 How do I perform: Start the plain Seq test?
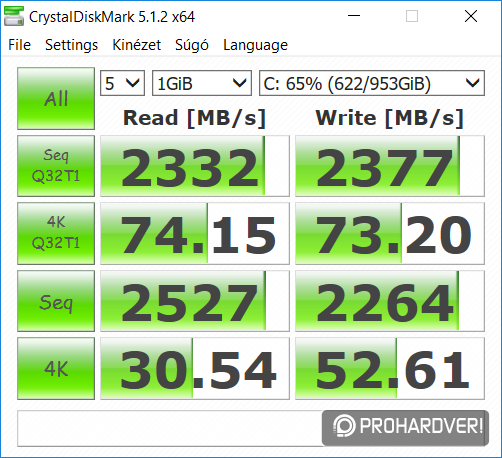56,301
